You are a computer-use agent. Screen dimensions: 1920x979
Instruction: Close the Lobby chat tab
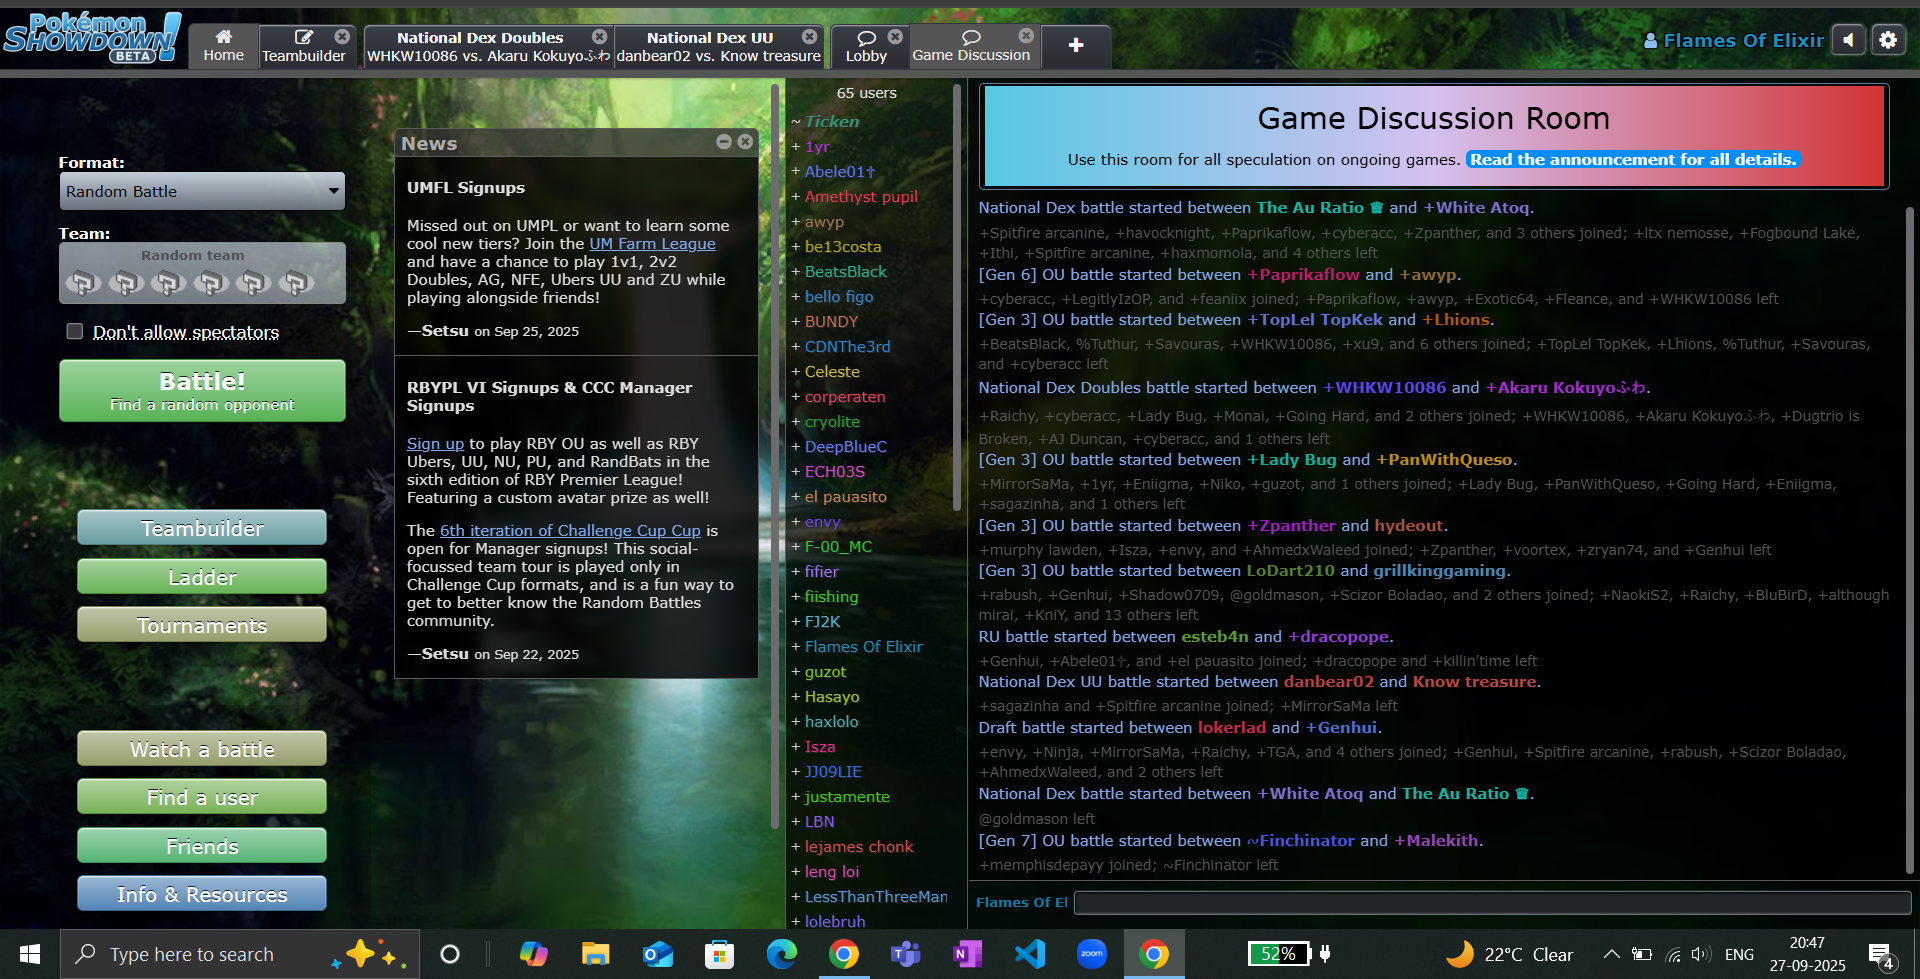pos(895,36)
